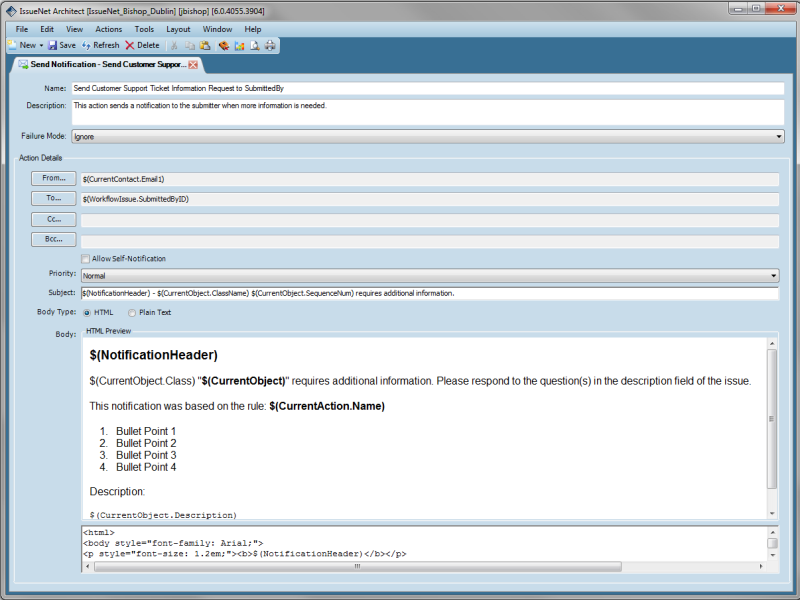Viewport: 800px width, 600px height.
Task: Close the Send Notification tab
Action: click(x=193, y=64)
